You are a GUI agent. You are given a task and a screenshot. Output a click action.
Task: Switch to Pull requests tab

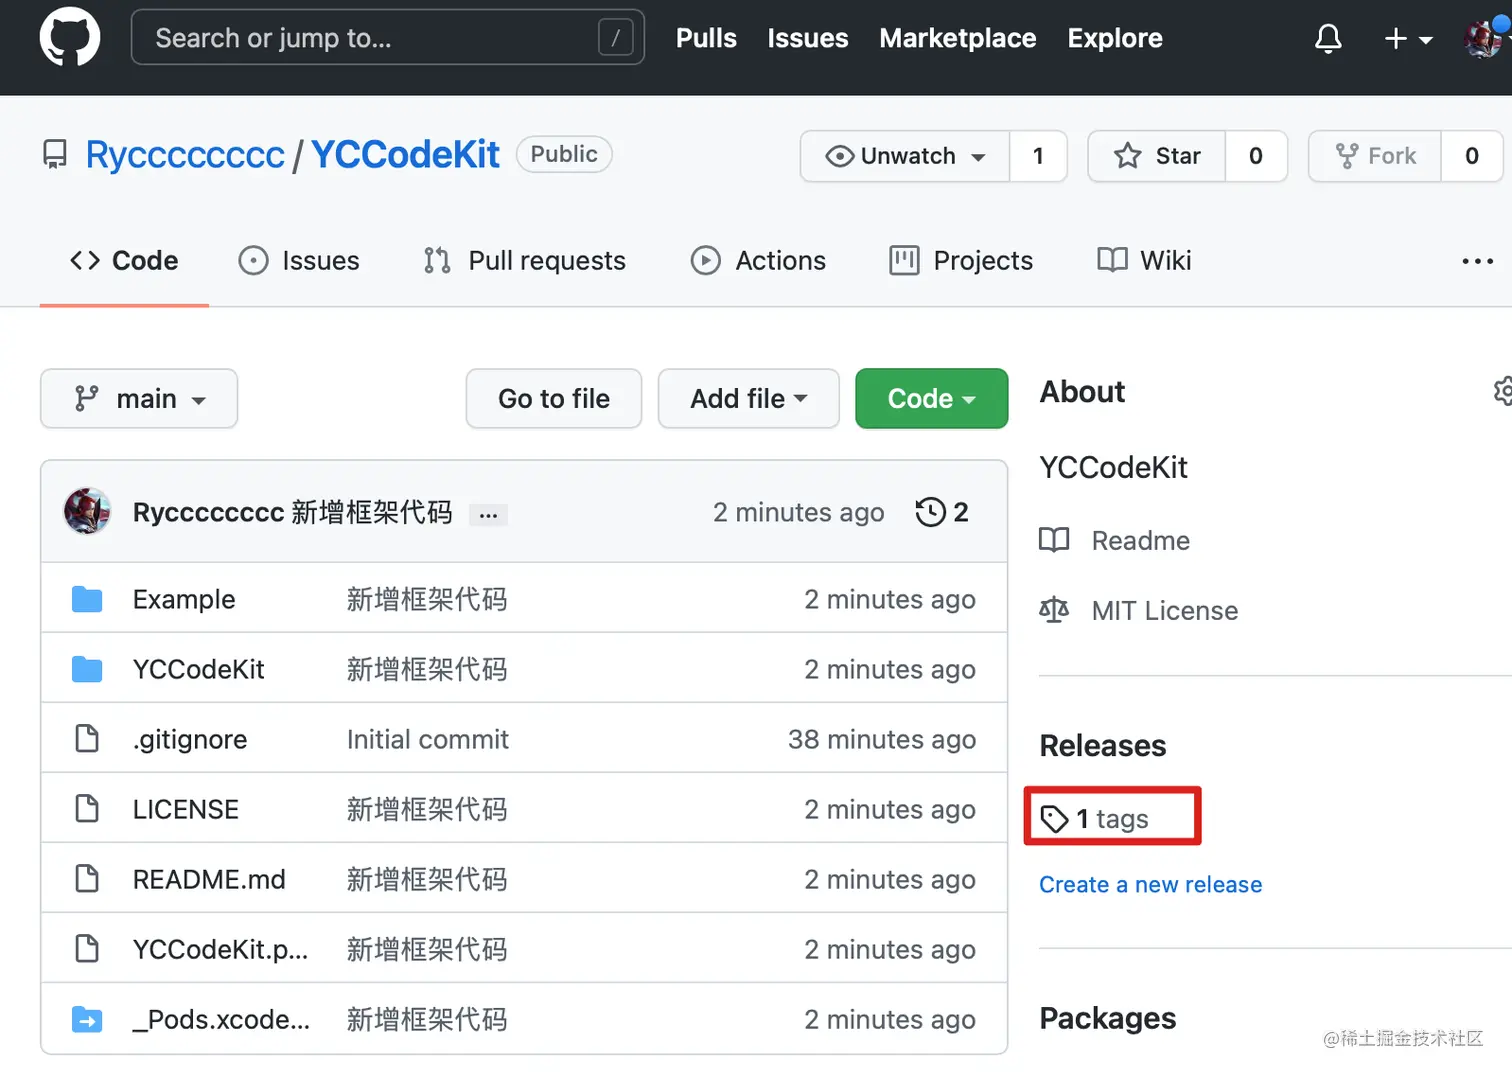[x=524, y=261]
